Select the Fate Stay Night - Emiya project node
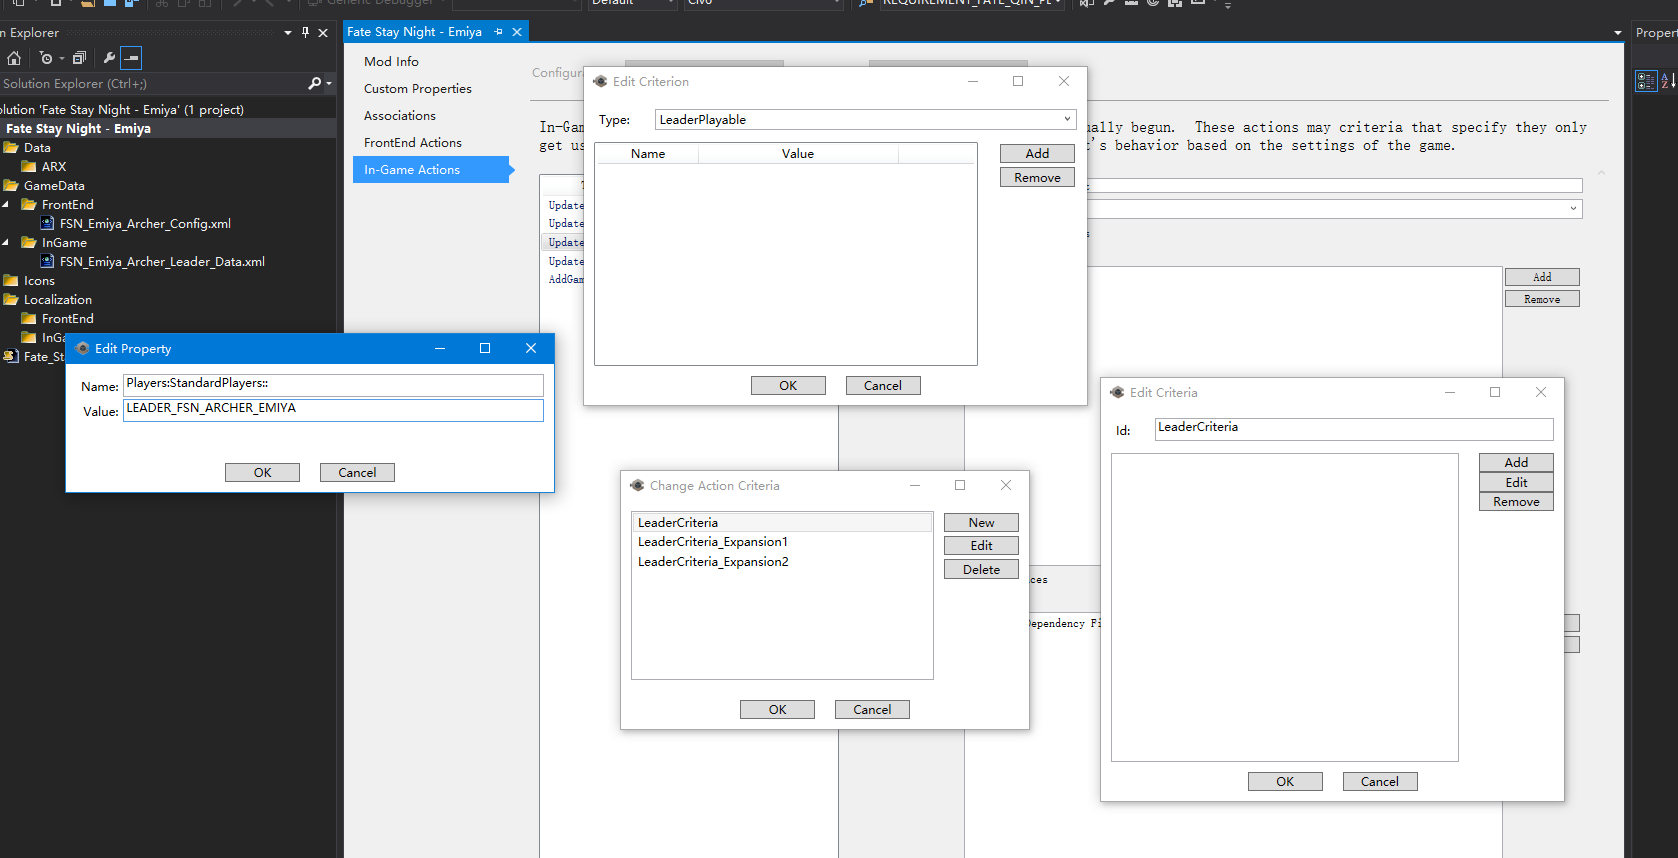 pos(78,129)
